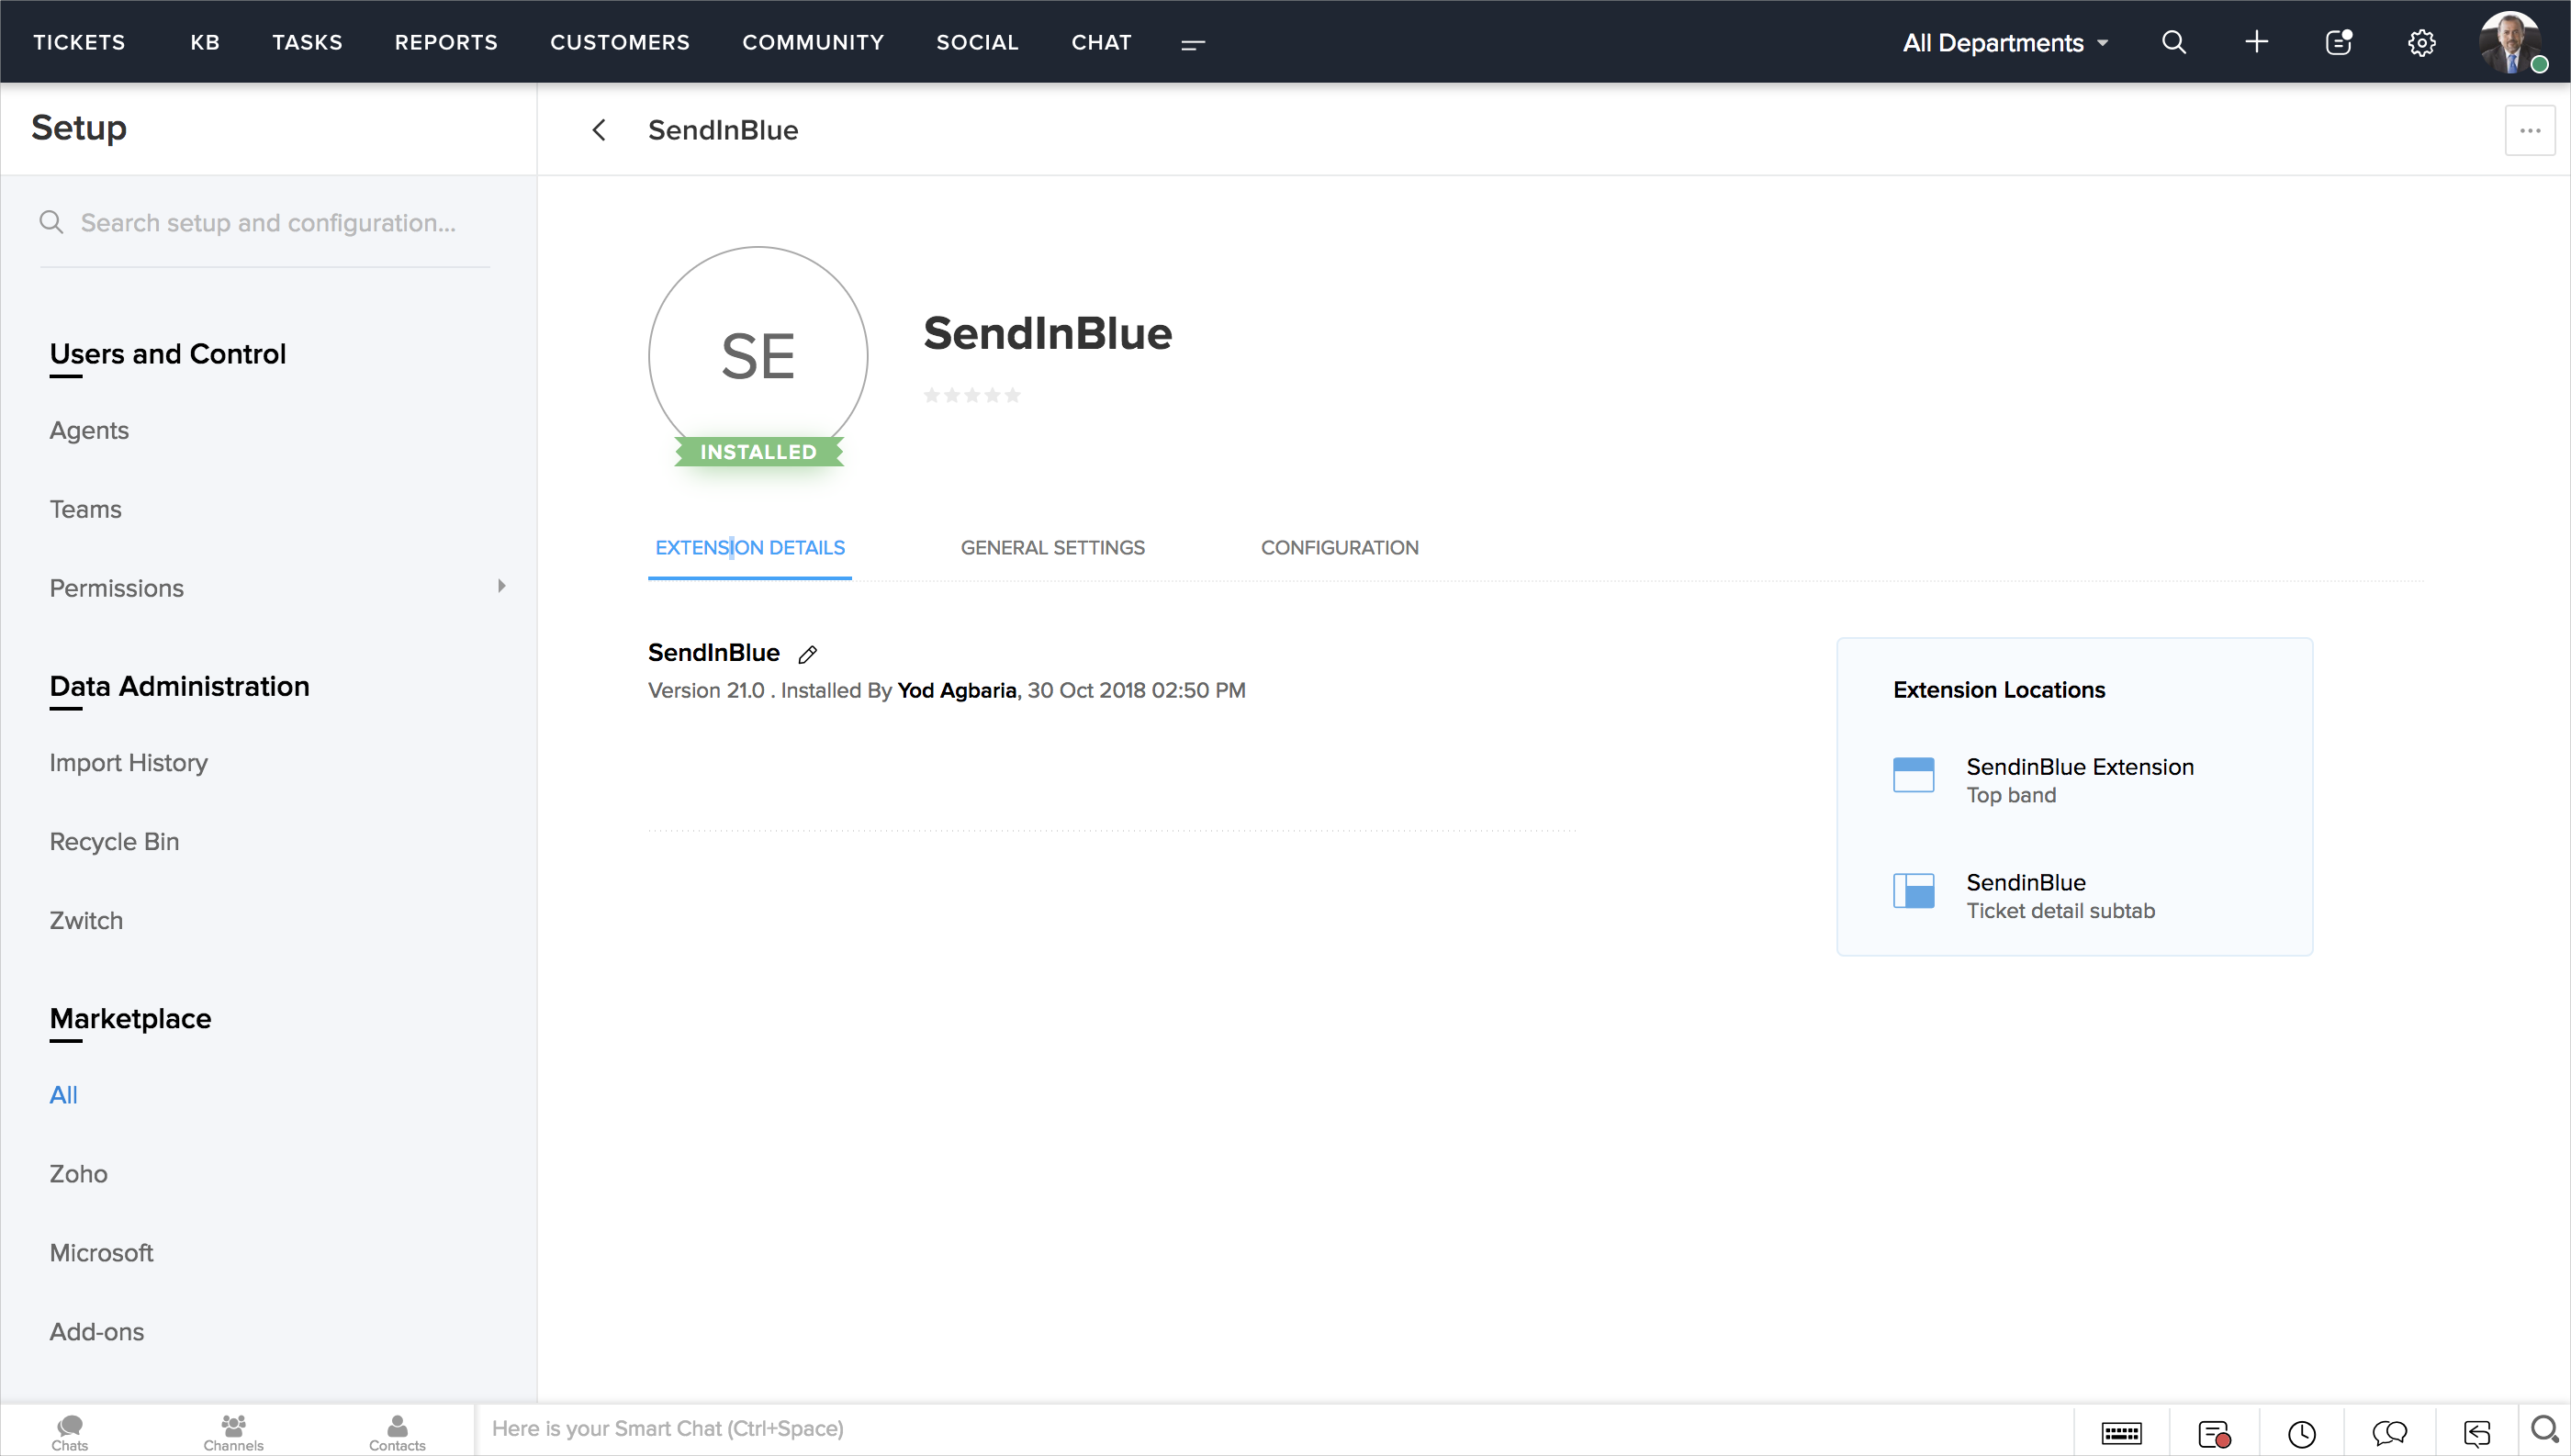
Task: Click the star rating under SendInBlue
Action: [971, 395]
